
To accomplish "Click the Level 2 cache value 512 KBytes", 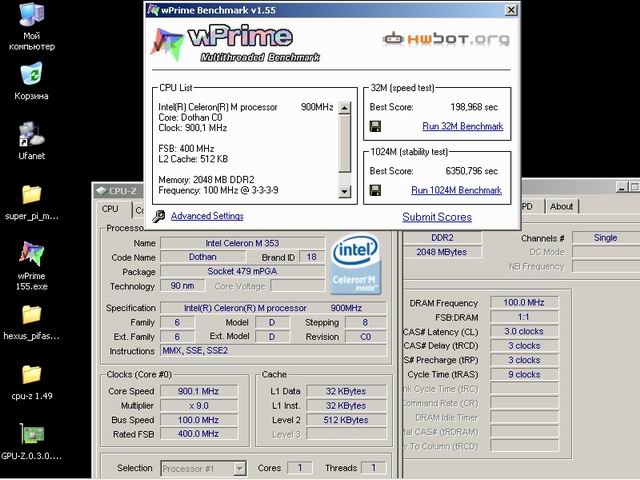I will coord(346,420).
